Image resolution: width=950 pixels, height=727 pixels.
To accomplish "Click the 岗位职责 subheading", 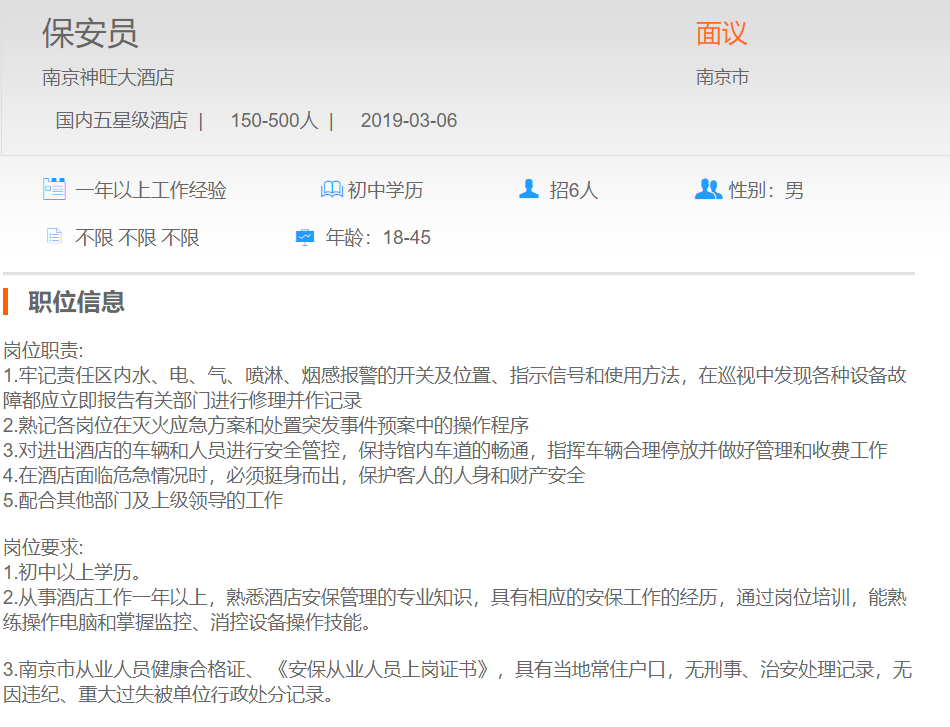I will coord(43,351).
